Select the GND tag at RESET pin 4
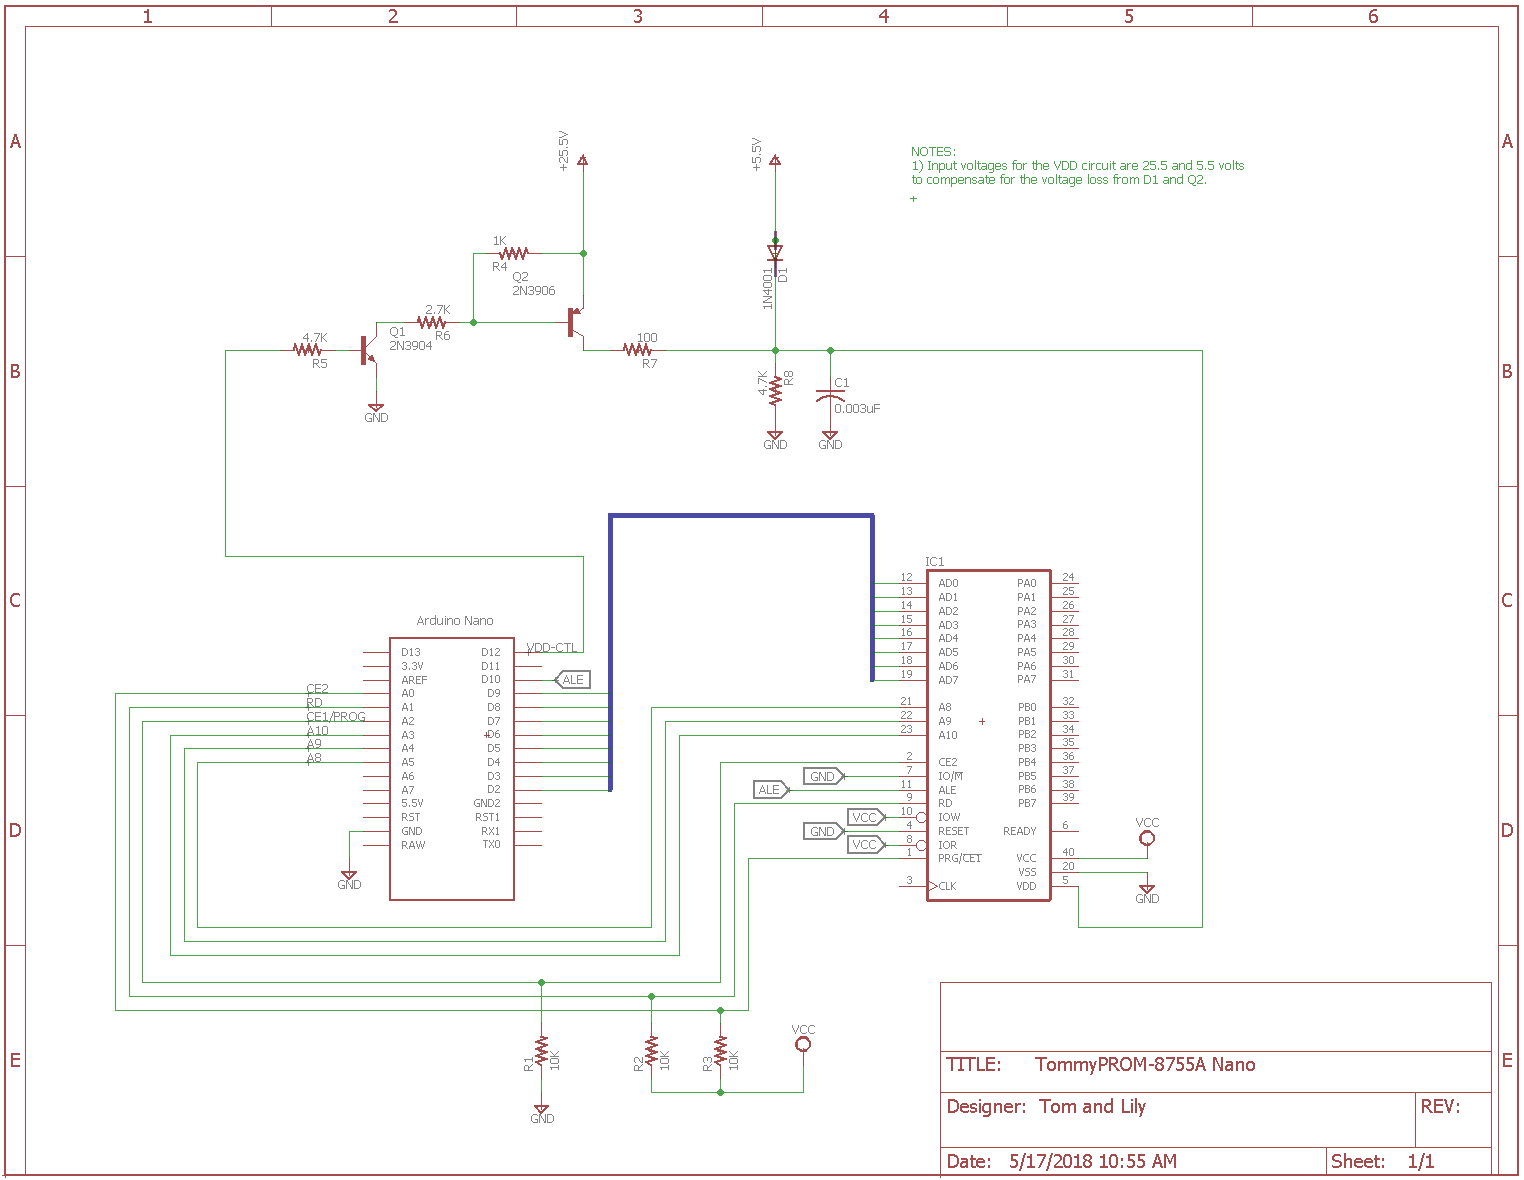This screenshot has height=1180, width=1524. [824, 831]
